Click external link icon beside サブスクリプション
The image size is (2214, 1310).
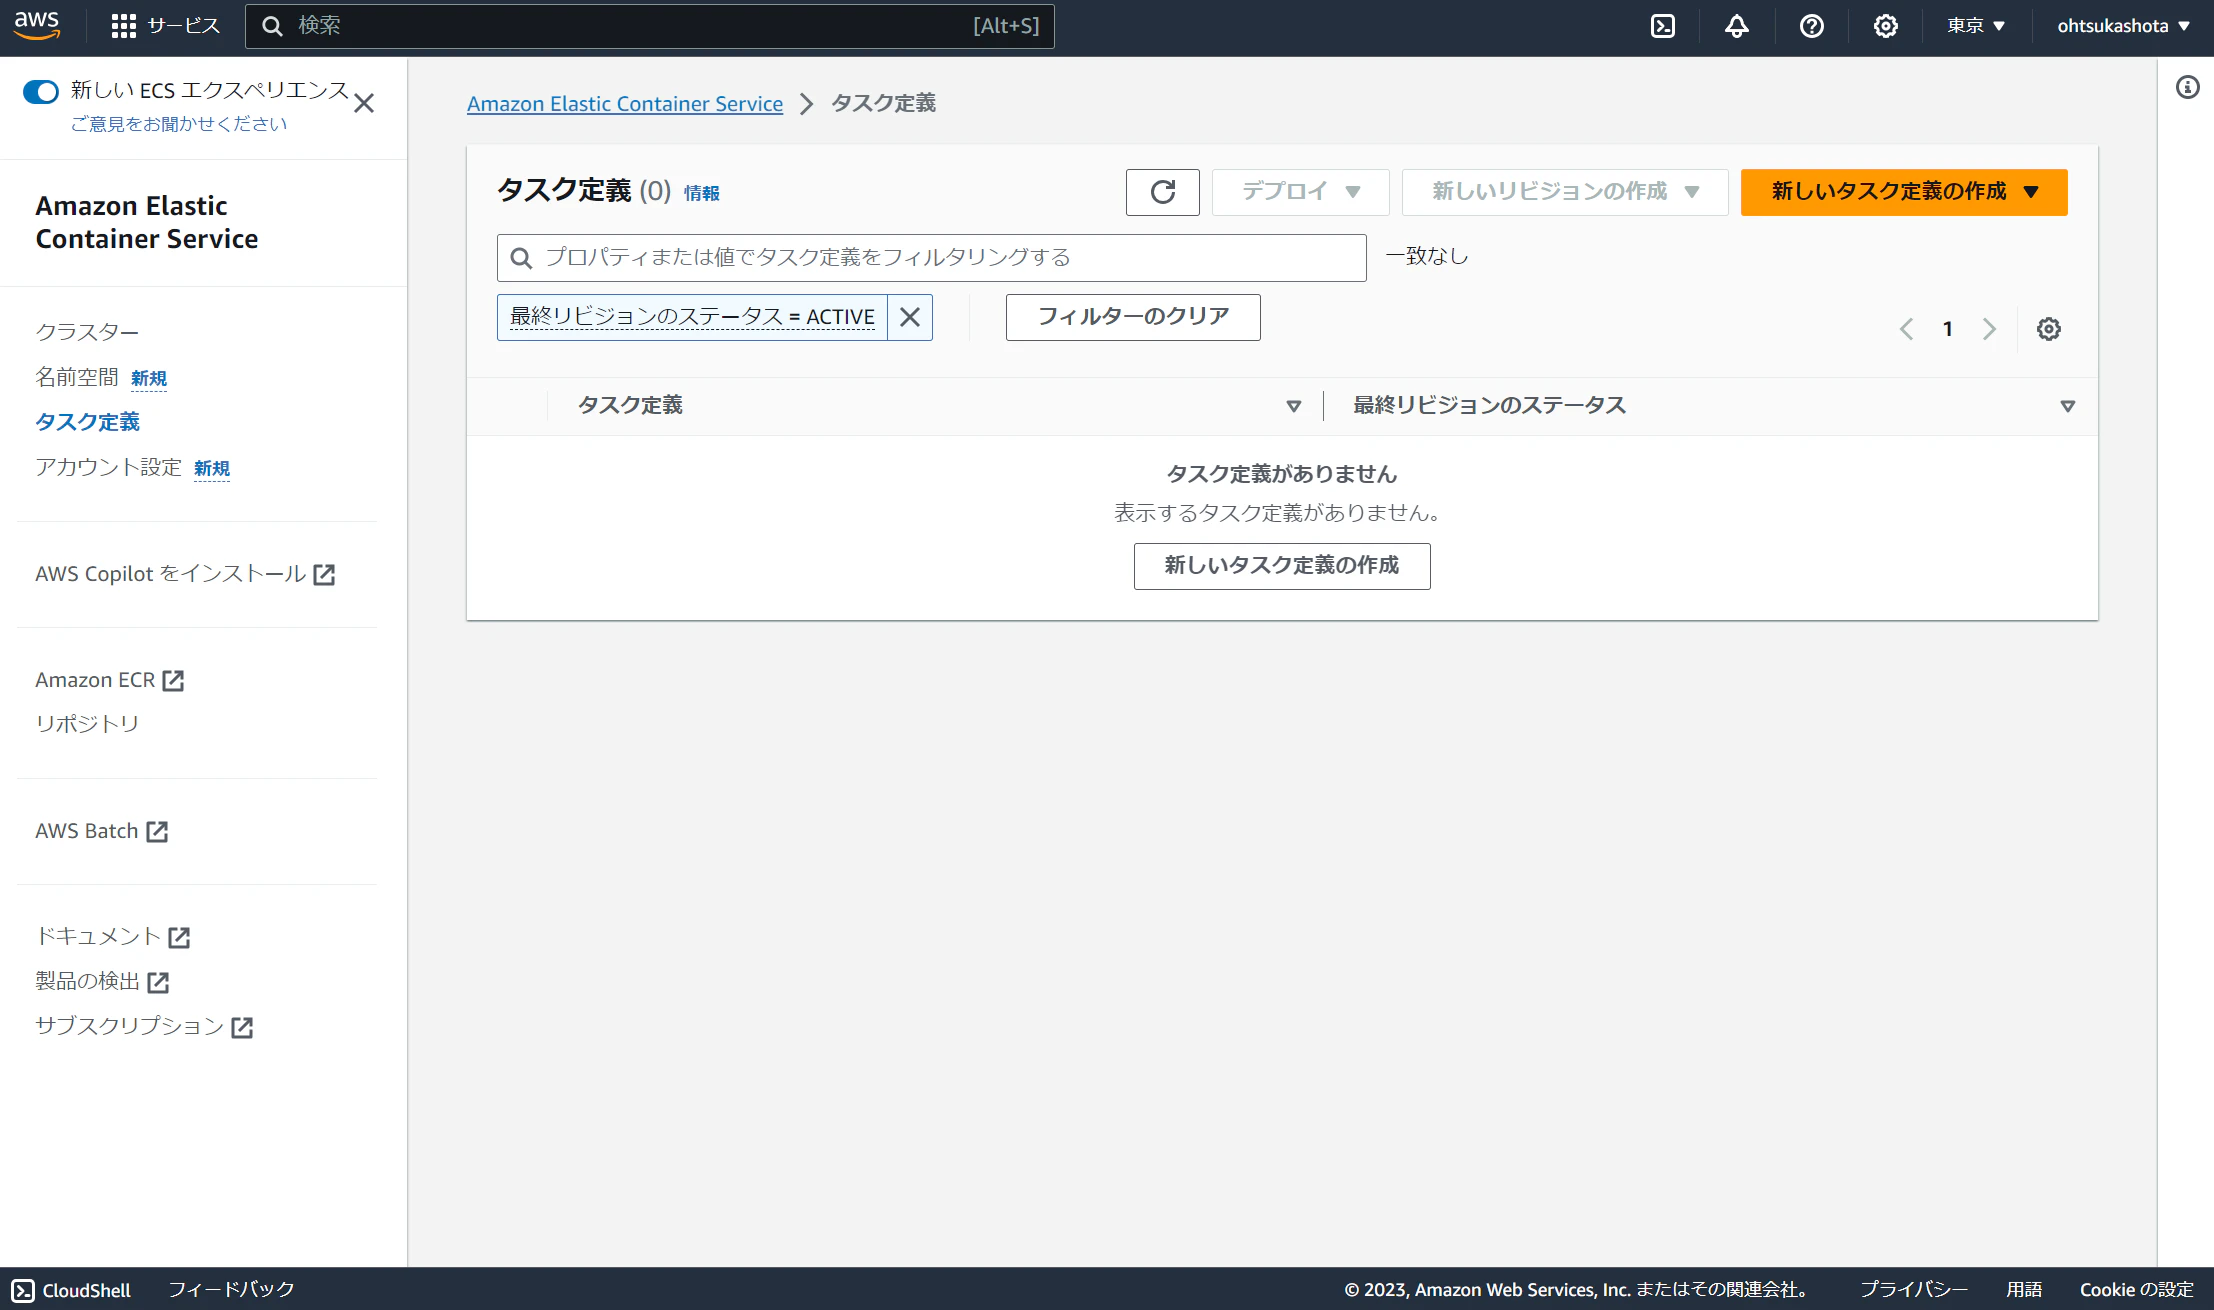(242, 1028)
